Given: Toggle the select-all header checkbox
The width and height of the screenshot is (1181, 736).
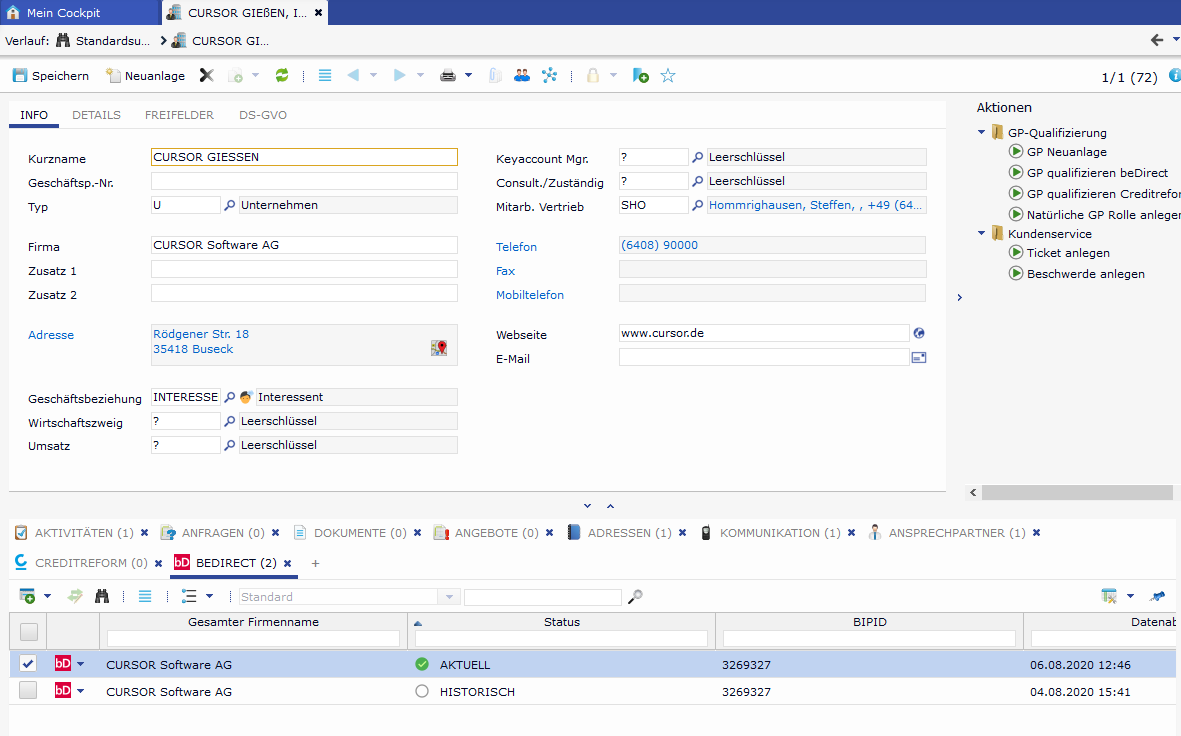Looking at the screenshot, I should (x=28, y=631).
